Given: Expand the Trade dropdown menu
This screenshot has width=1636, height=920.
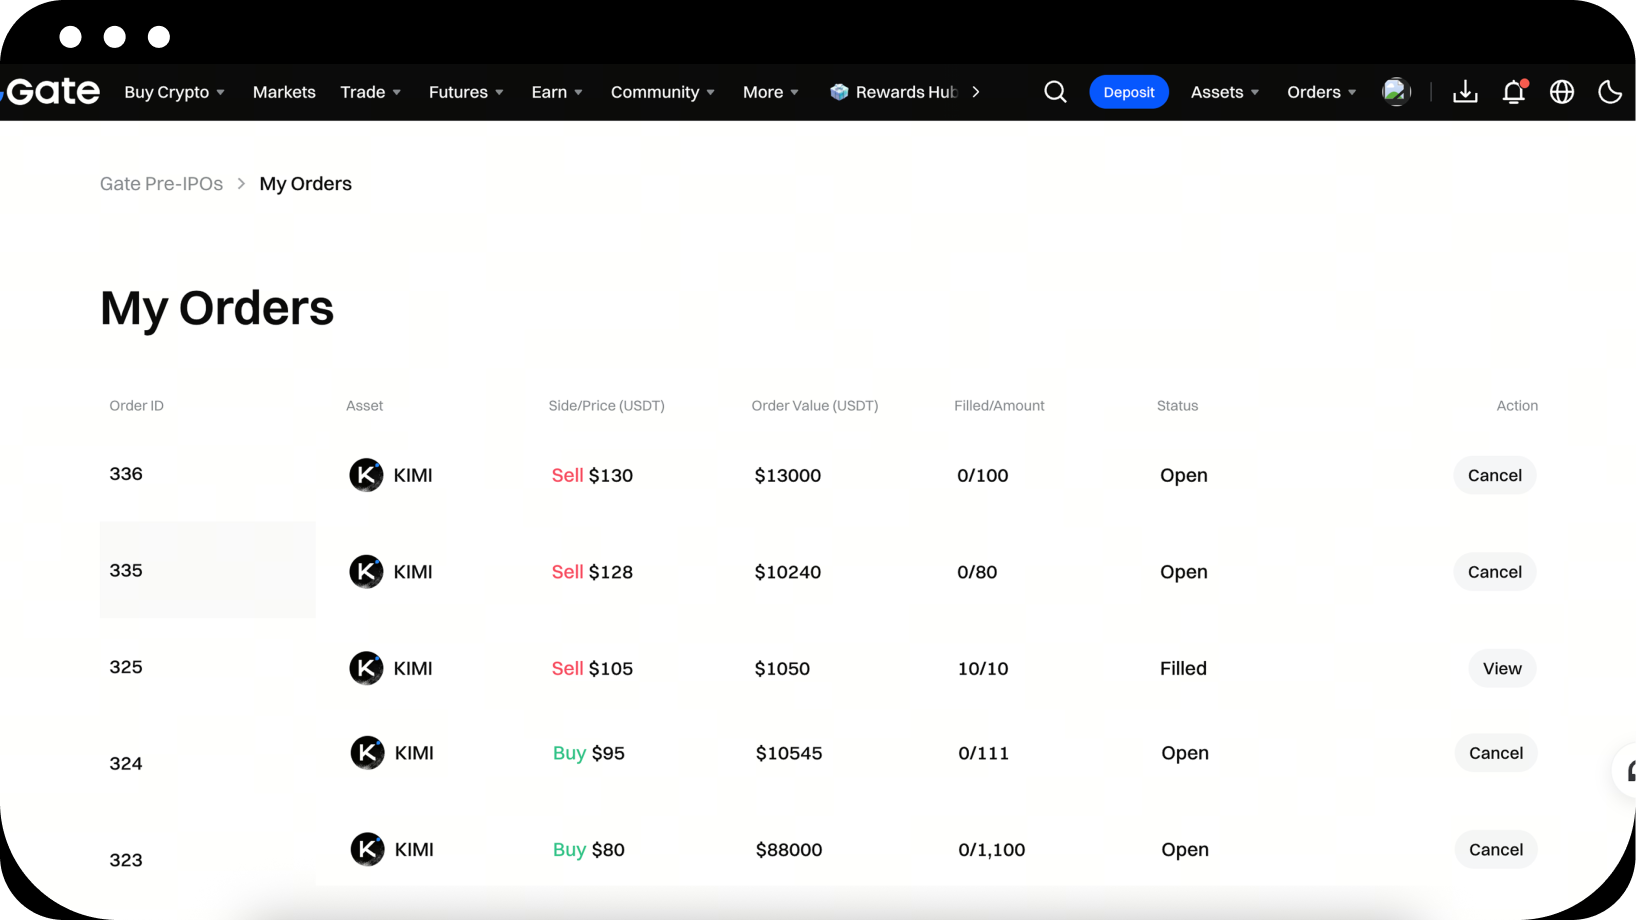Looking at the screenshot, I should tap(370, 92).
